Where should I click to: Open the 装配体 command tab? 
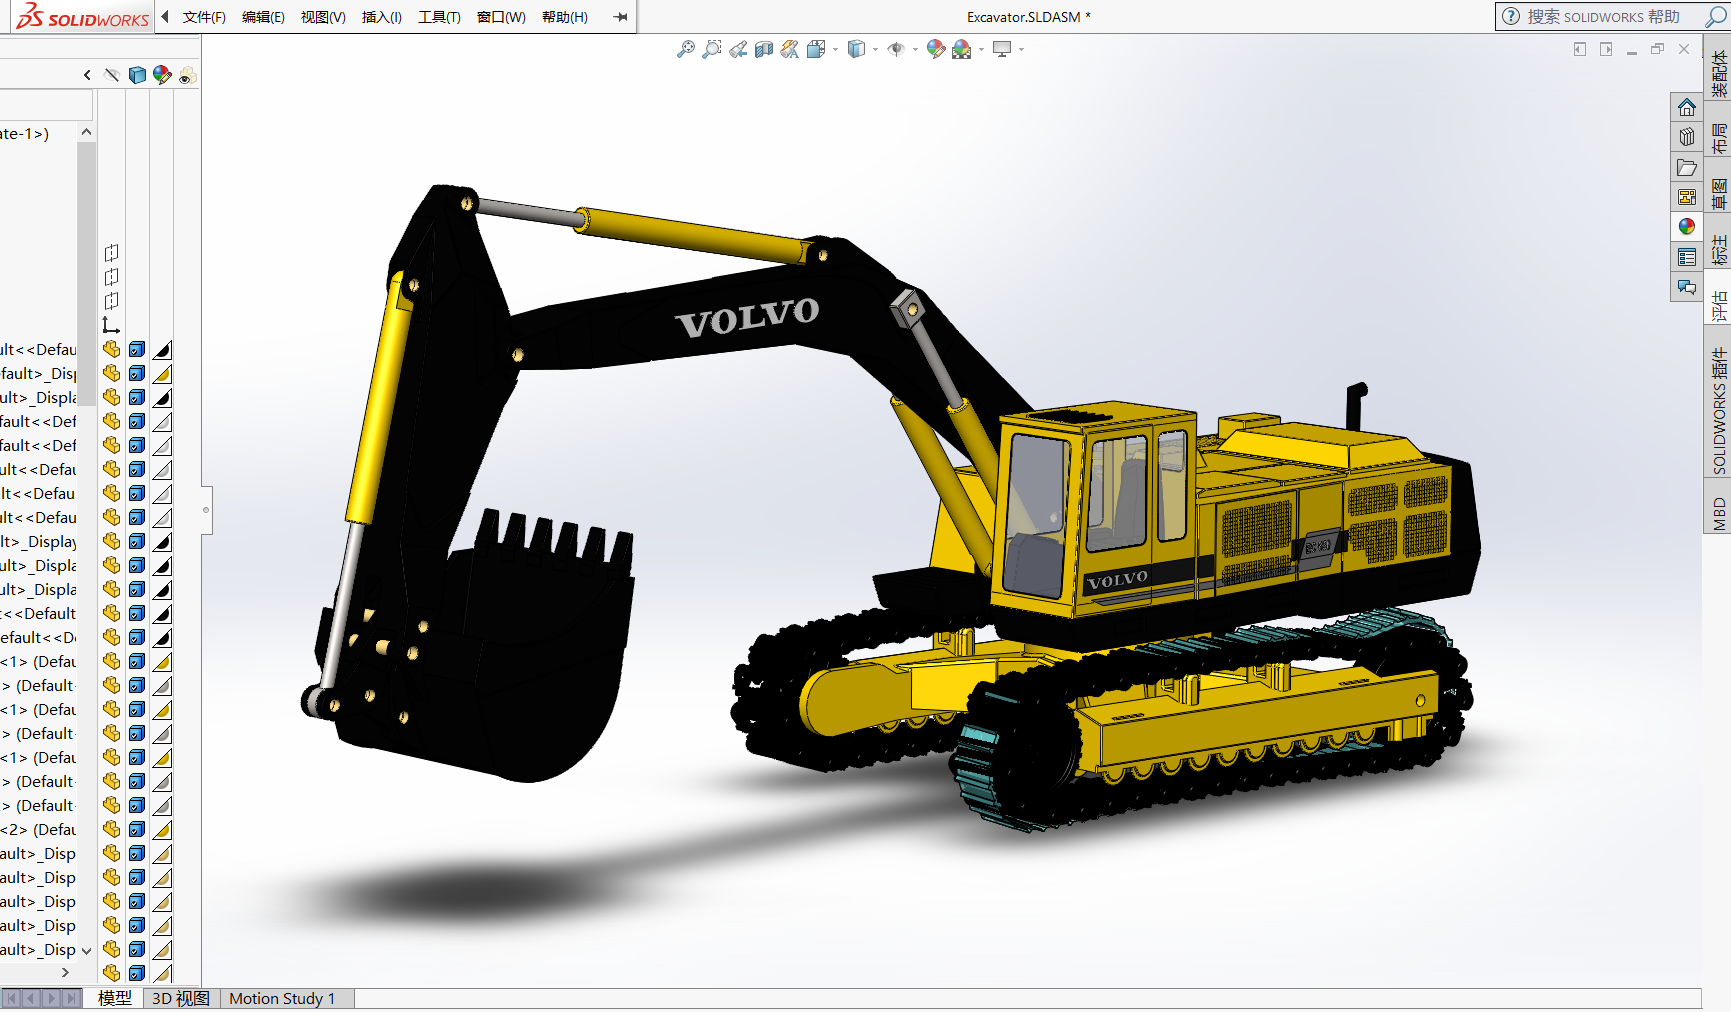coord(1718,74)
